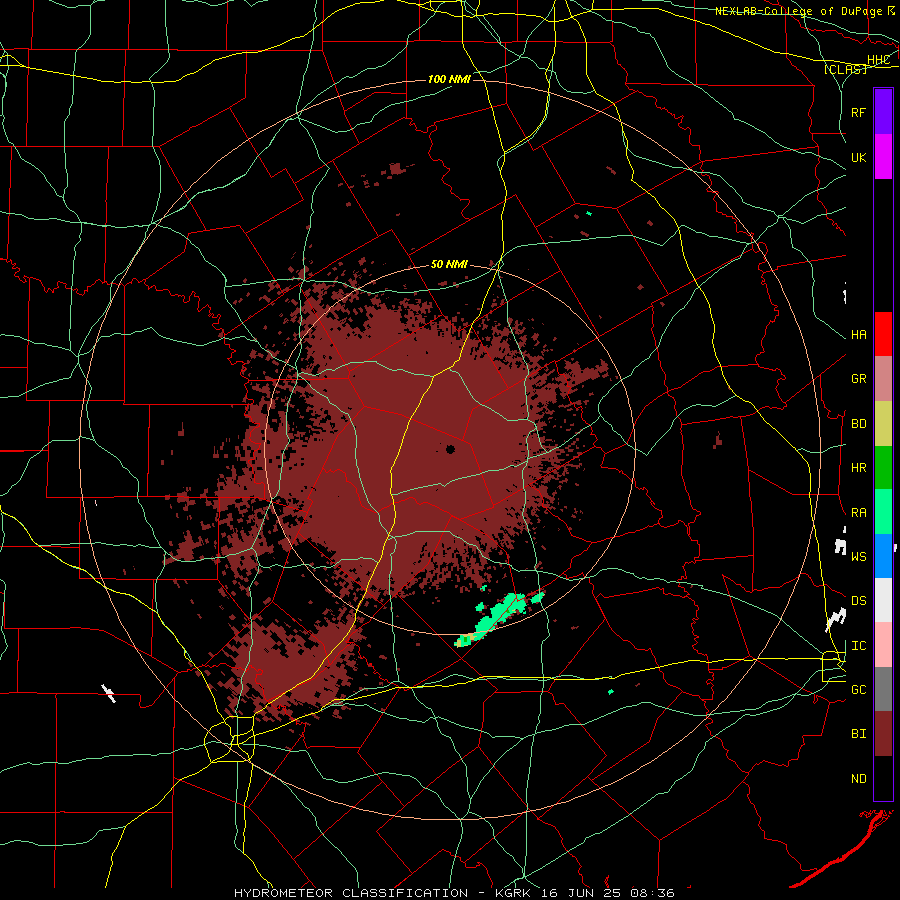Click the WS legend label
The width and height of the screenshot is (900, 900).
(858, 557)
